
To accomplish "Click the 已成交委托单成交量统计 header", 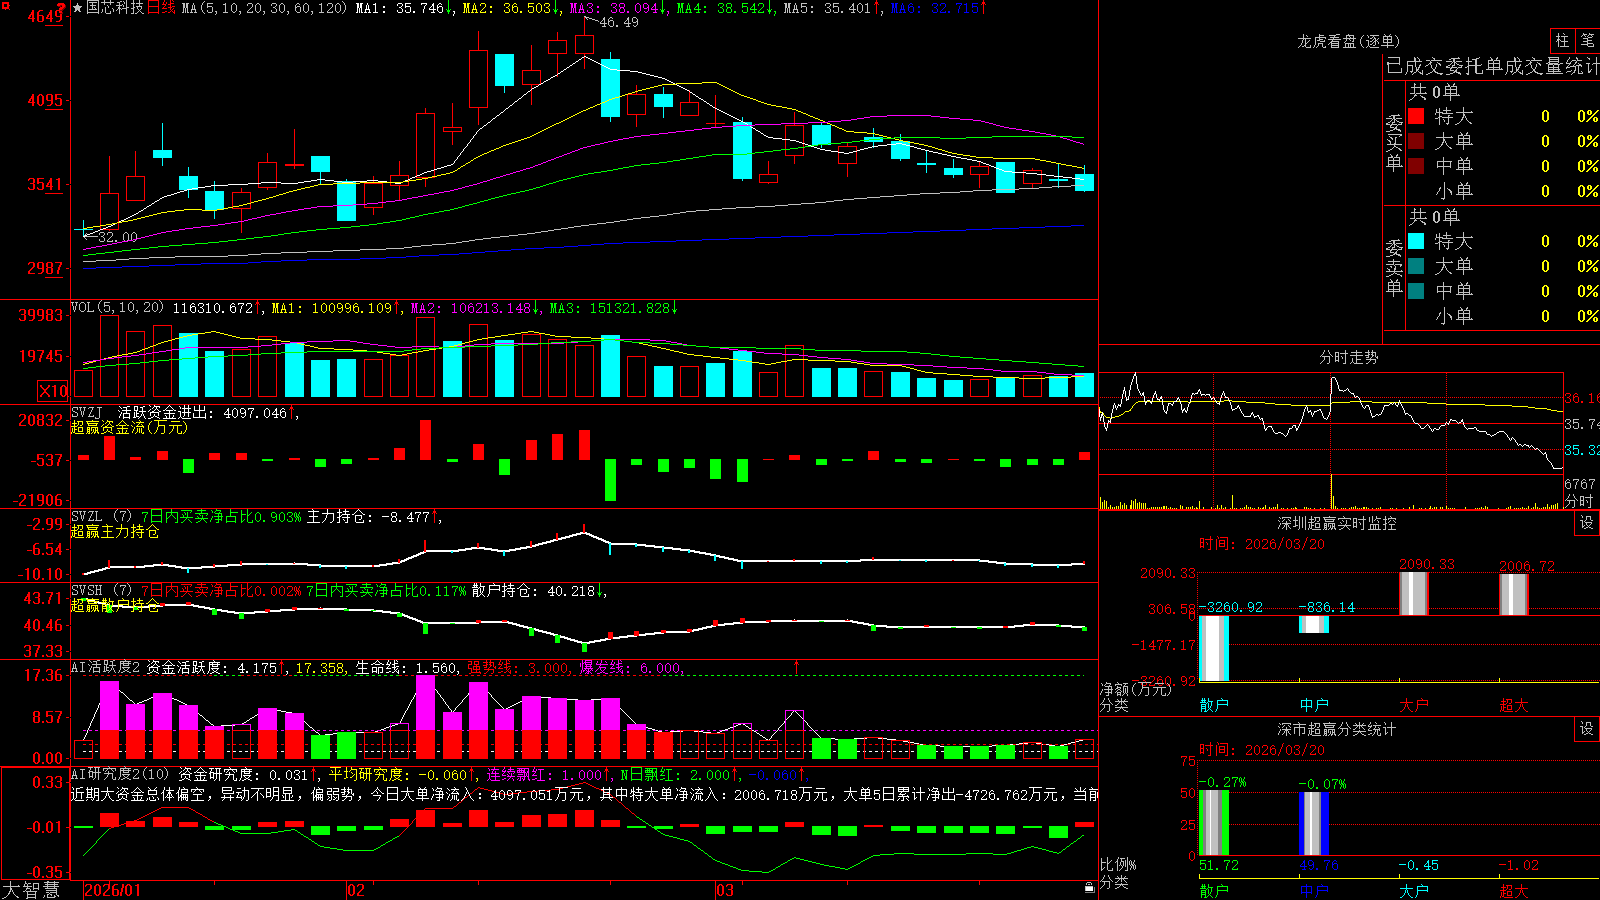I will pyautogui.click(x=1492, y=66).
